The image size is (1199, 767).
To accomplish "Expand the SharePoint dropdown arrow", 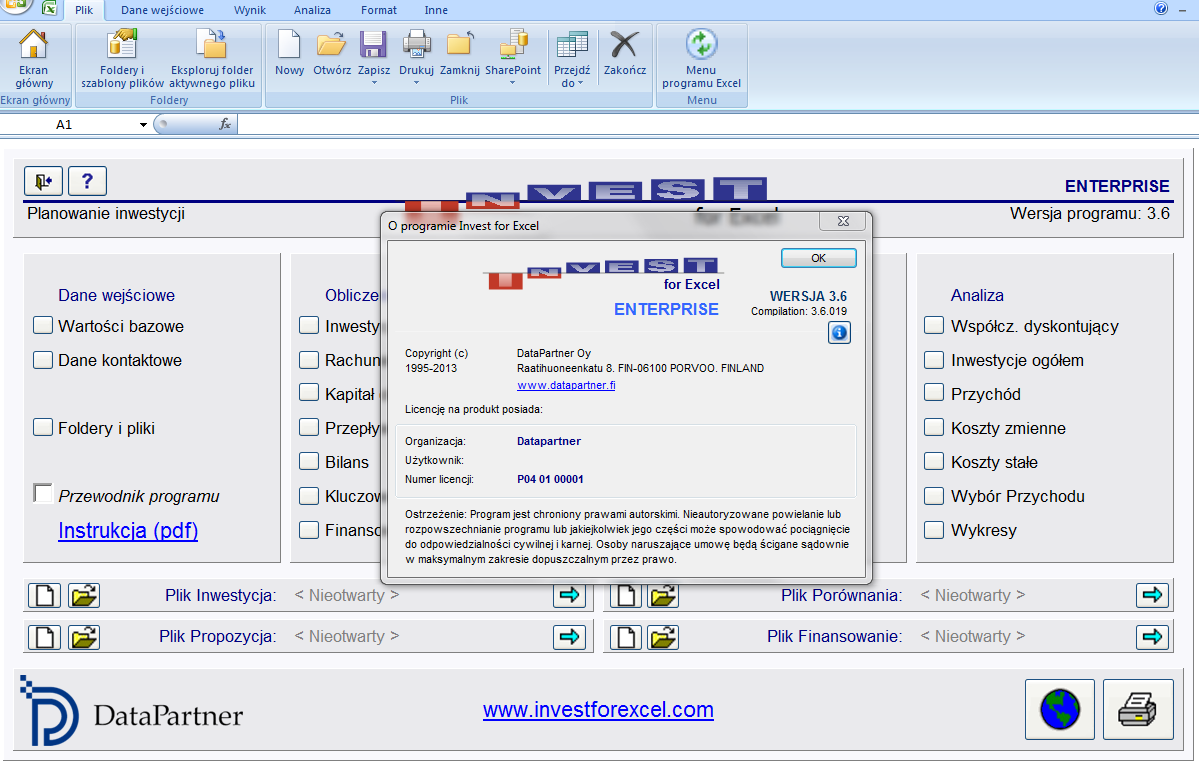I will 512,83.
